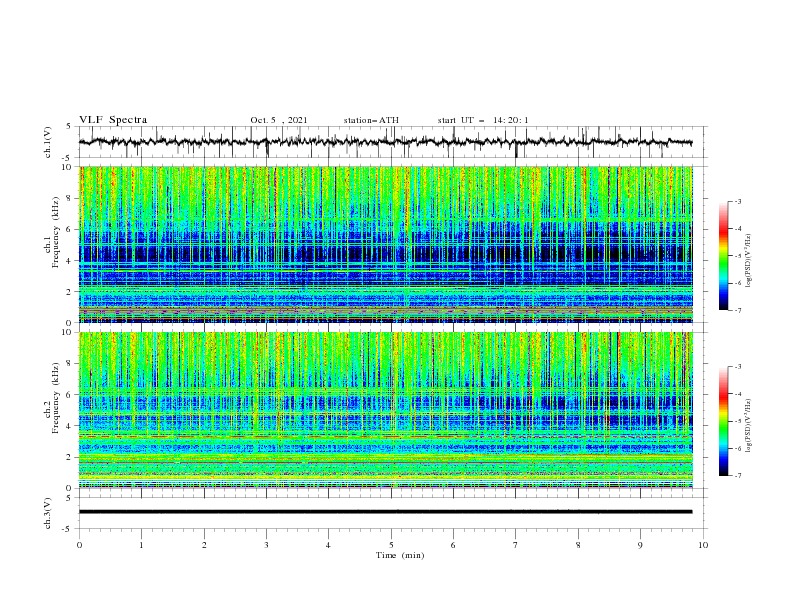This screenshot has width=792, height=612.
Task: Select the "station=ATH" label
Action: tap(371, 120)
